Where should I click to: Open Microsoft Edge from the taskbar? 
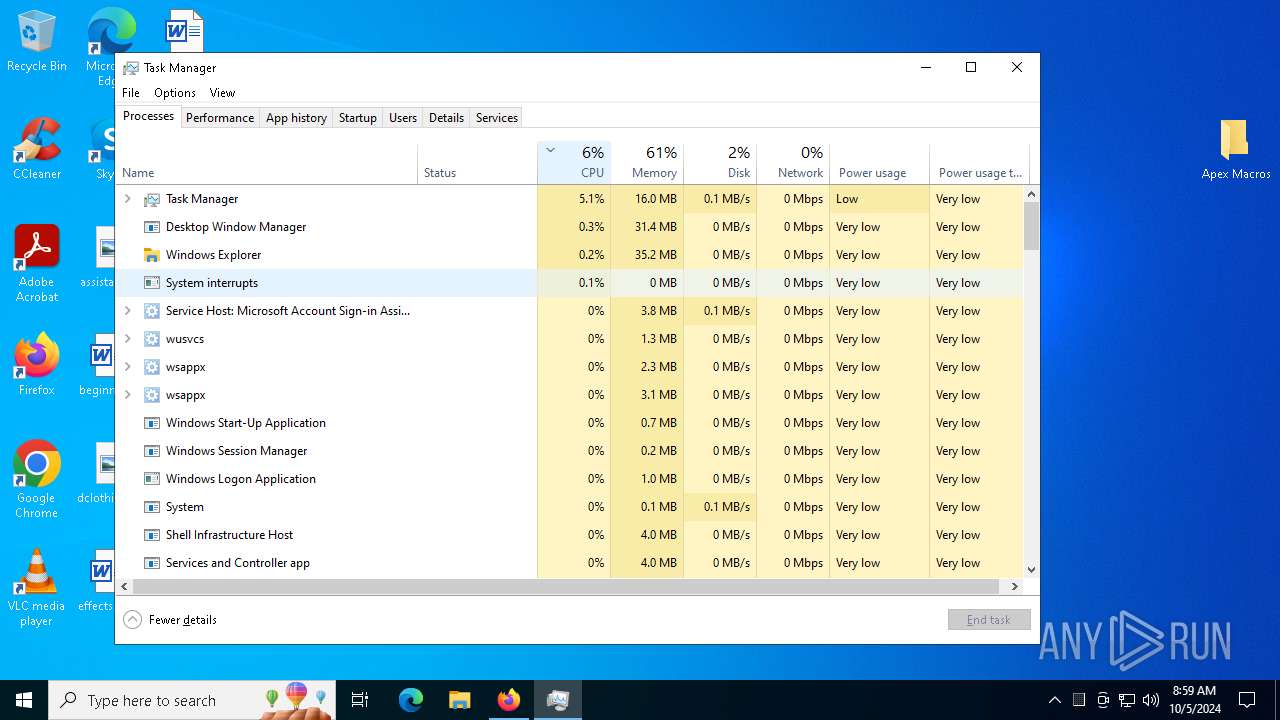(411, 700)
